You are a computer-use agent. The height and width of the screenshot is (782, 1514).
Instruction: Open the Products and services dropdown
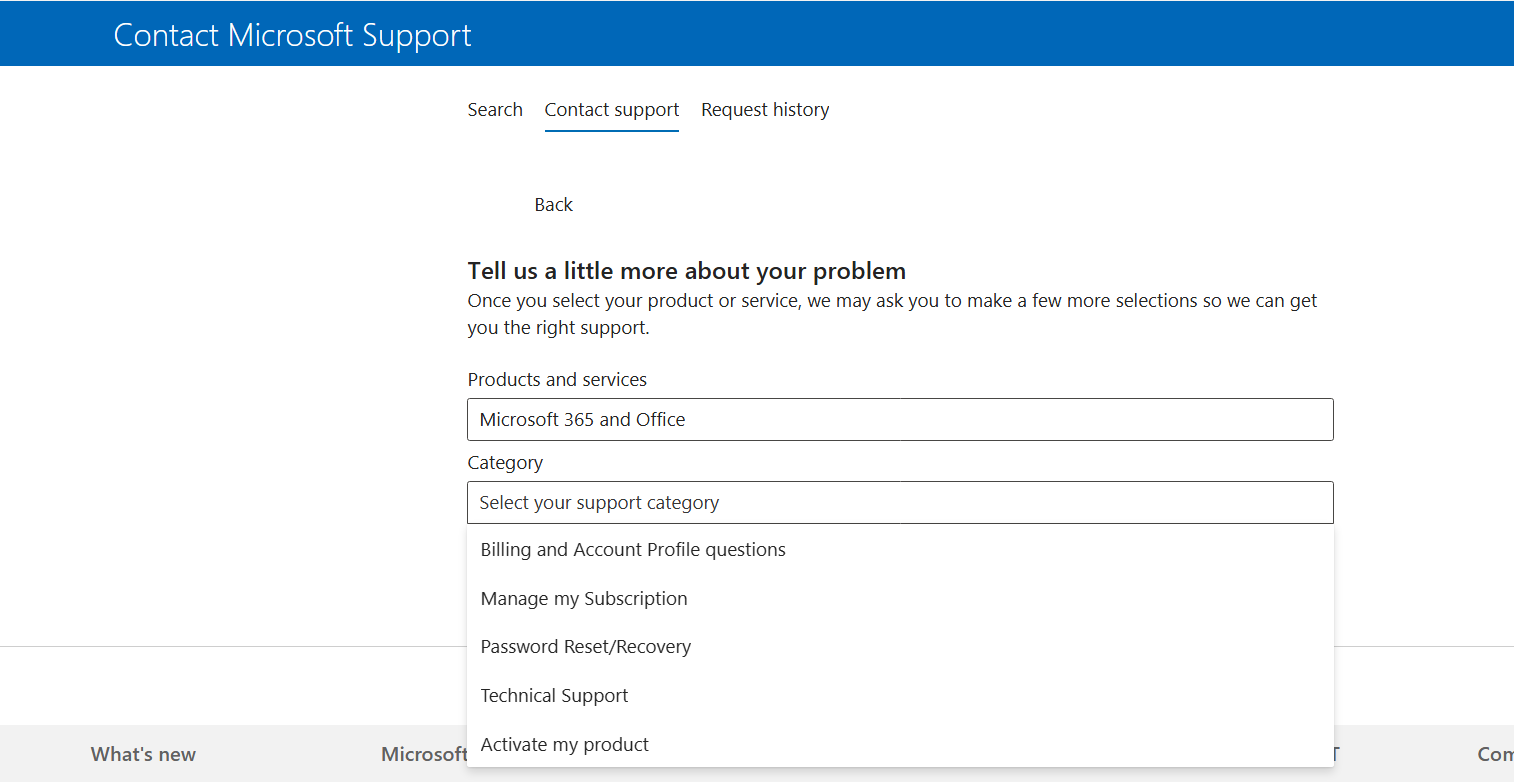pyautogui.click(x=900, y=420)
